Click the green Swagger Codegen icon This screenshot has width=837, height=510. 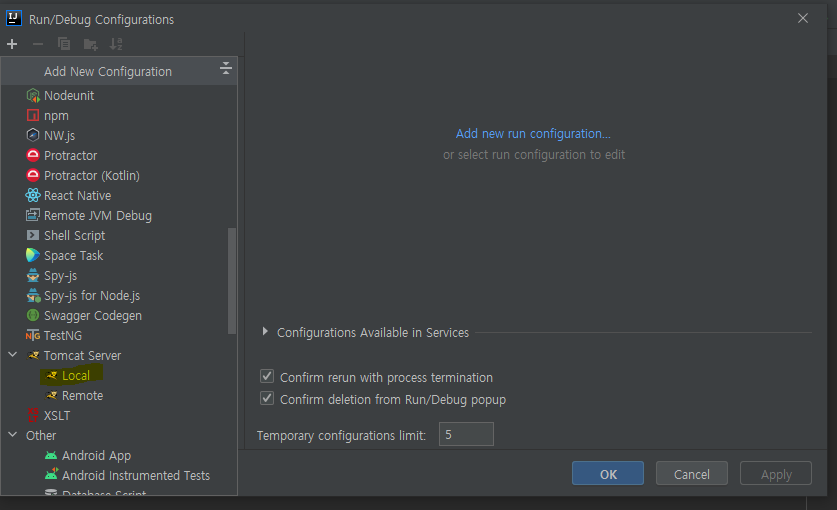click(33, 316)
